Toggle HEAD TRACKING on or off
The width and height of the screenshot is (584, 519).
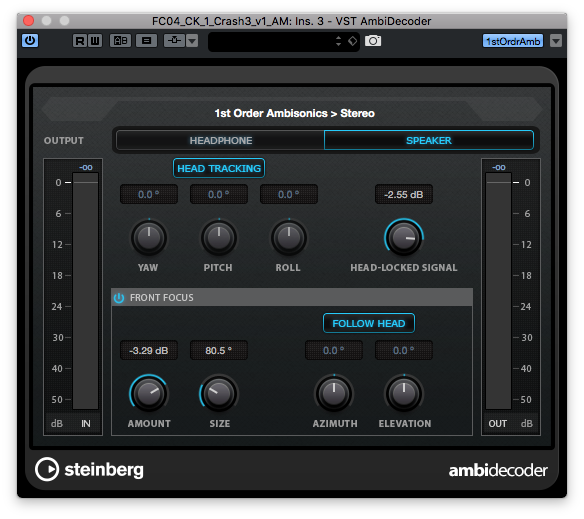(219, 168)
